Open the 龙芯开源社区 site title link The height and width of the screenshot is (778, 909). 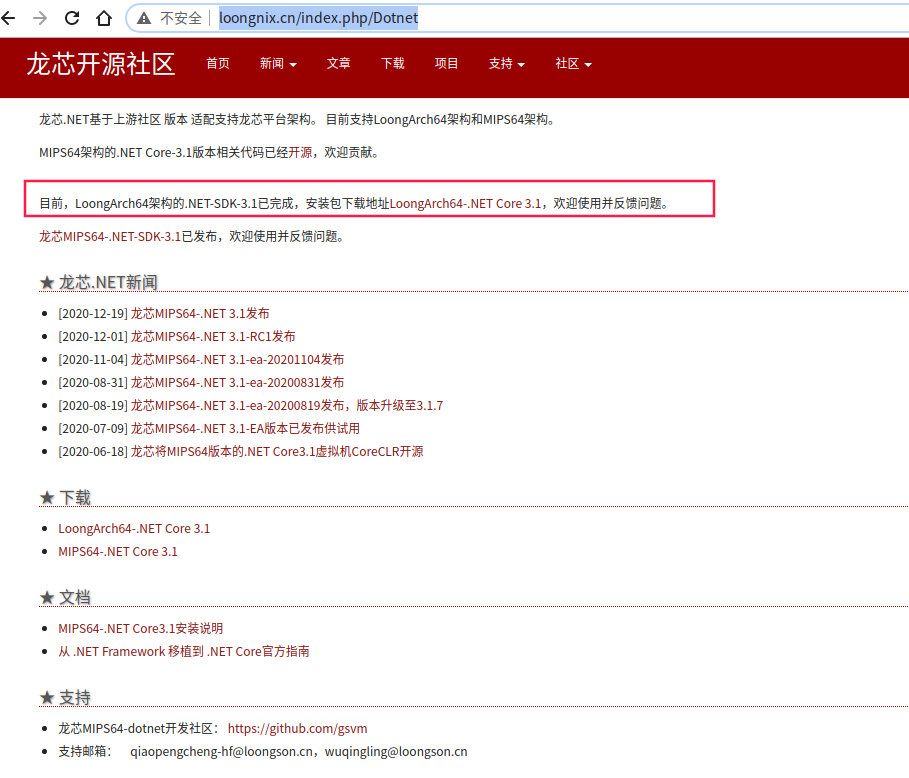[100, 64]
